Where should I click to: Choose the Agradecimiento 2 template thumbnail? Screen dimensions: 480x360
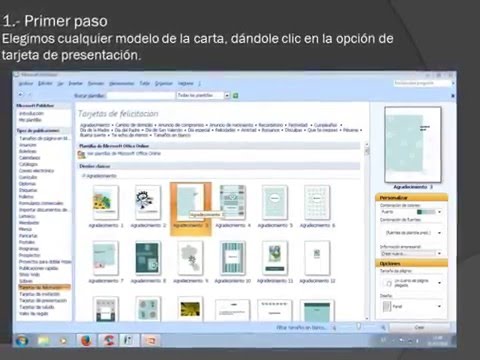[x=148, y=202]
